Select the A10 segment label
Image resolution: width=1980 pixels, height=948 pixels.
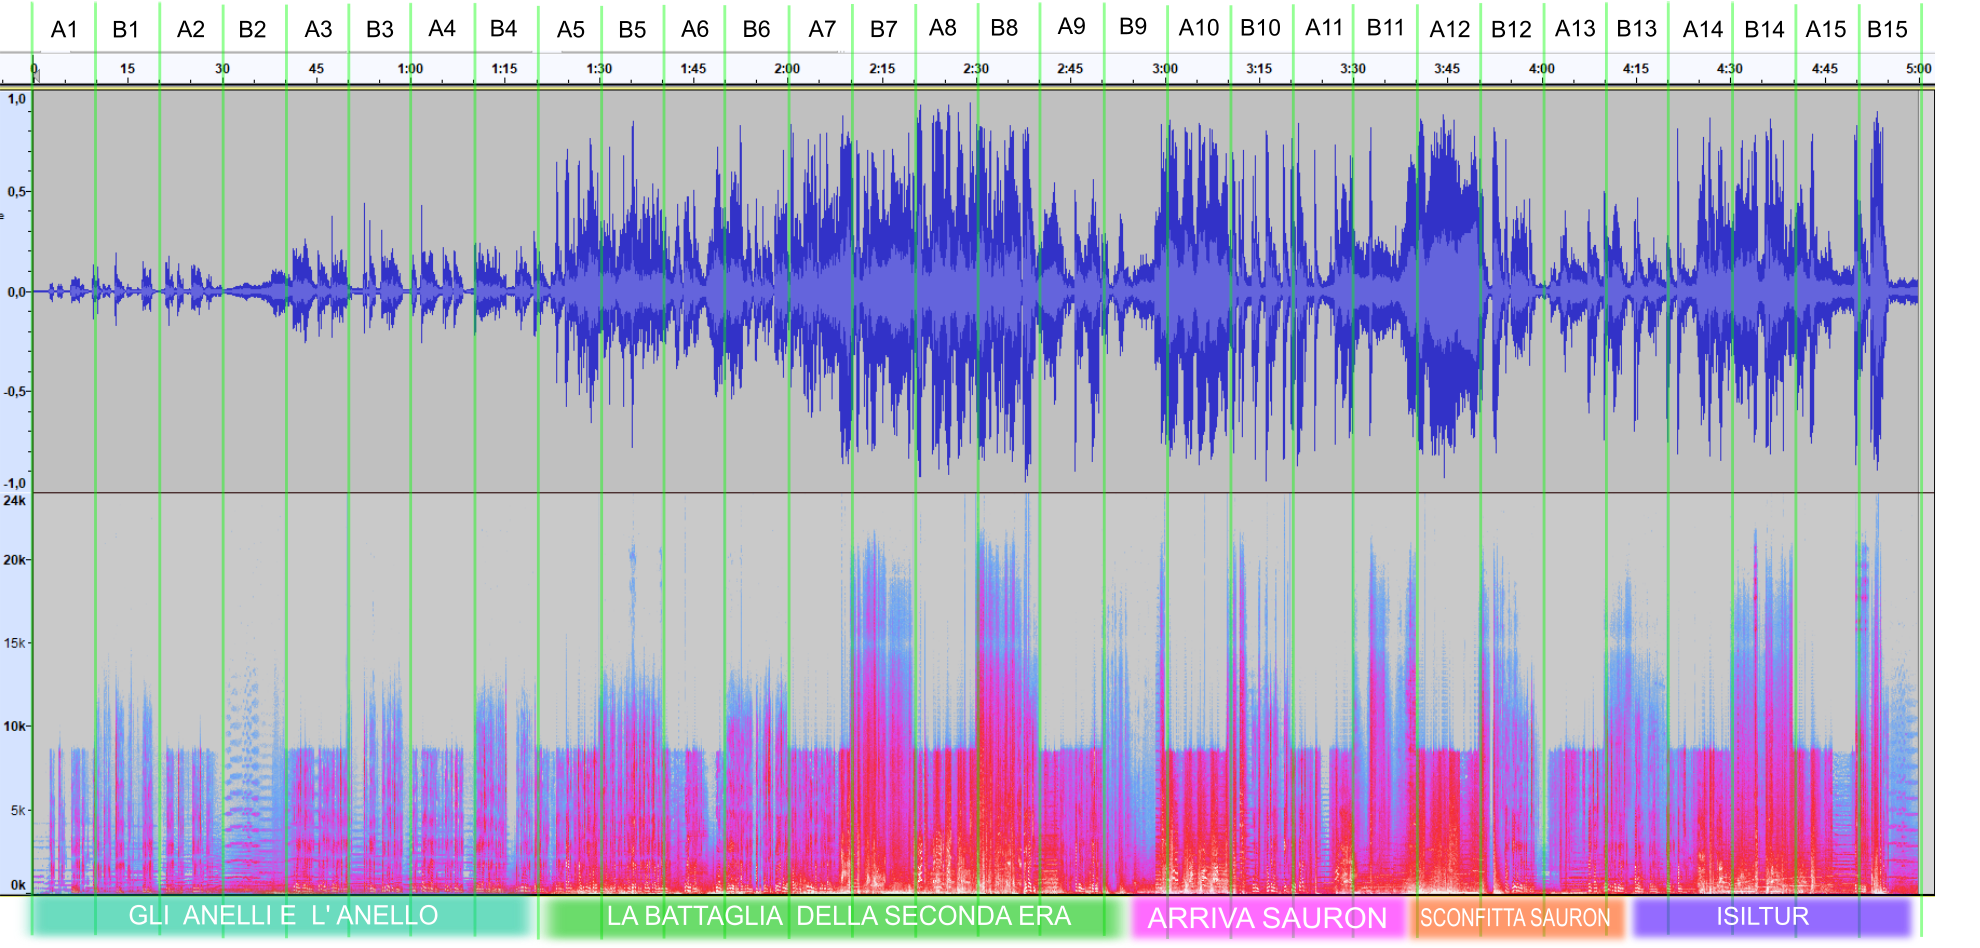[x=1199, y=28]
